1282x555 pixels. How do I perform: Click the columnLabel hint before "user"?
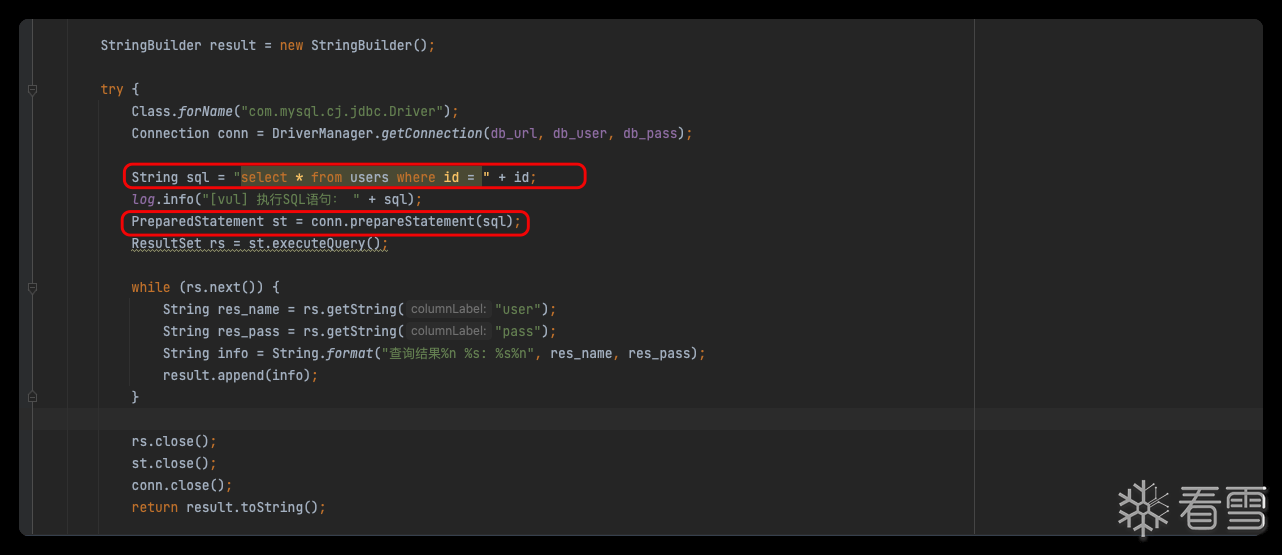click(x=447, y=309)
